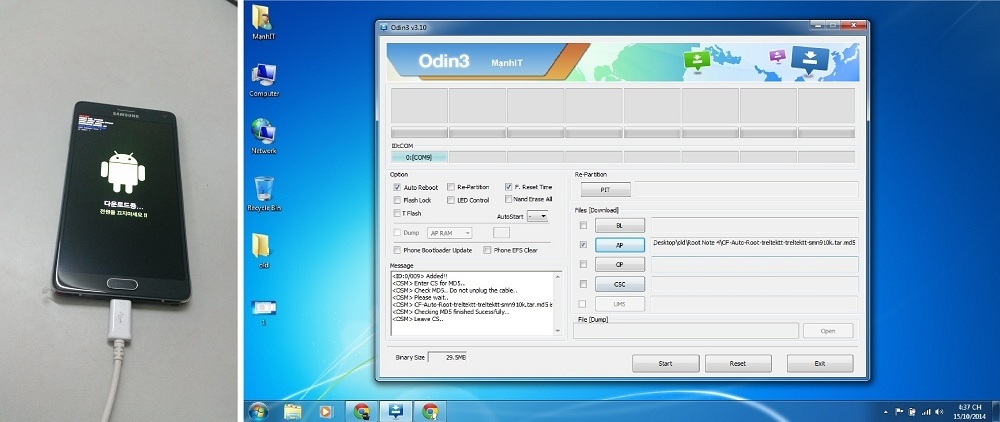Click the Windows Start orb

tap(257, 411)
